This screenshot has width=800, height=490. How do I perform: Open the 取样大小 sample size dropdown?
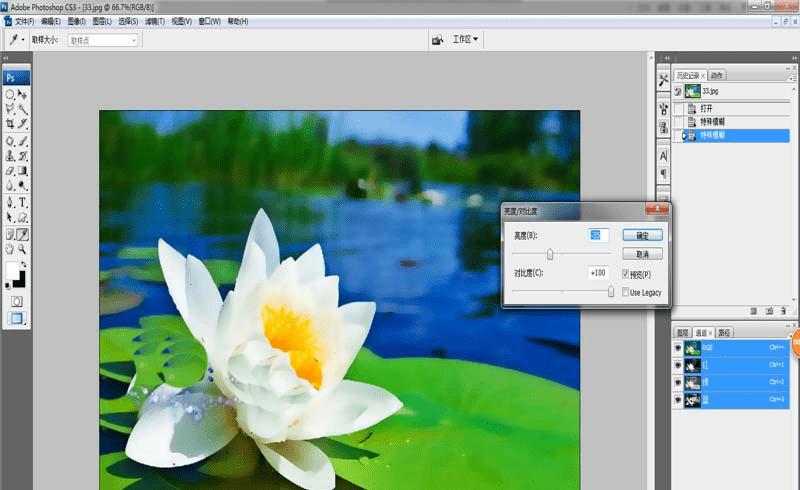[103, 40]
